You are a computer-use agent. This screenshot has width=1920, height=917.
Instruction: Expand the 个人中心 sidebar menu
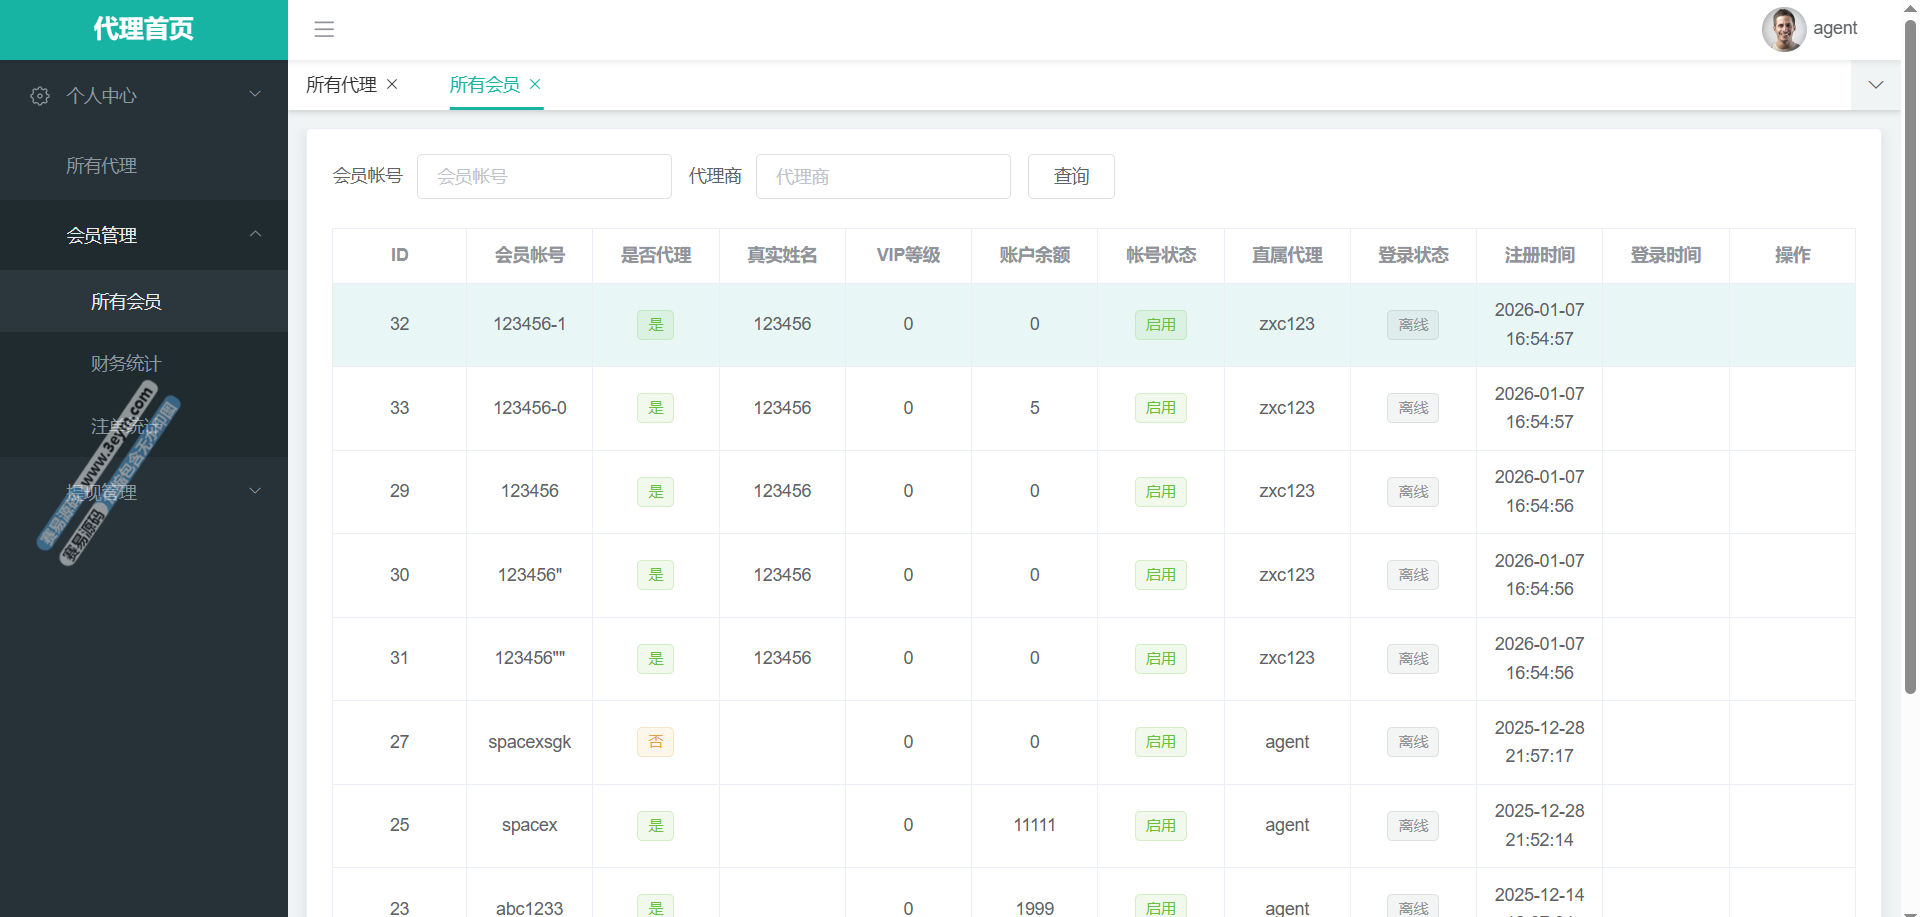[x=144, y=95]
